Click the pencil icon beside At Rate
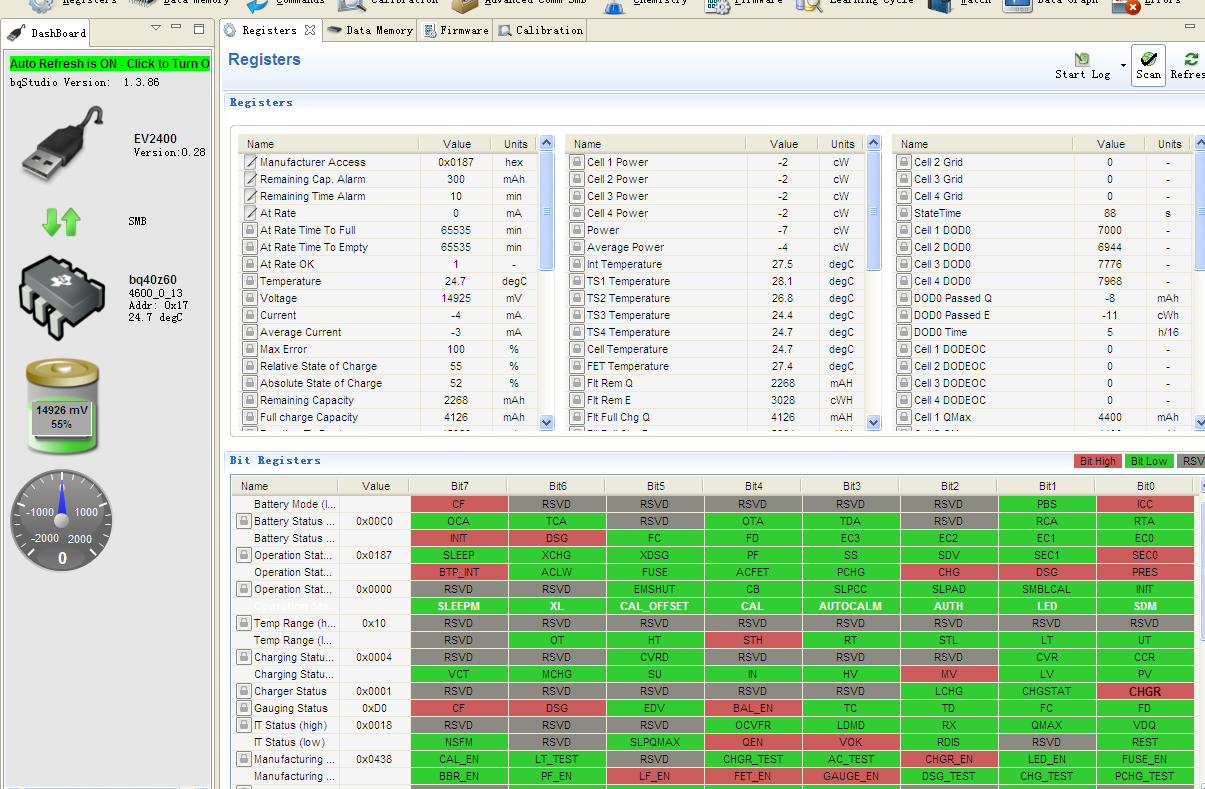 tap(251, 213)
